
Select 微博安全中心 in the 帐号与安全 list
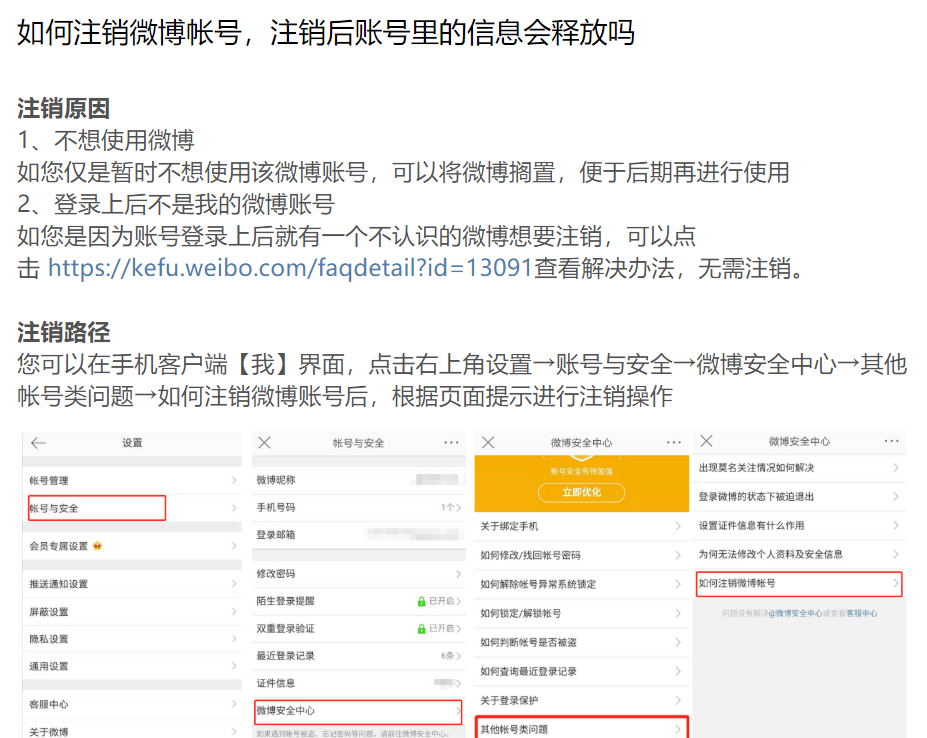(x=358, y=711)
